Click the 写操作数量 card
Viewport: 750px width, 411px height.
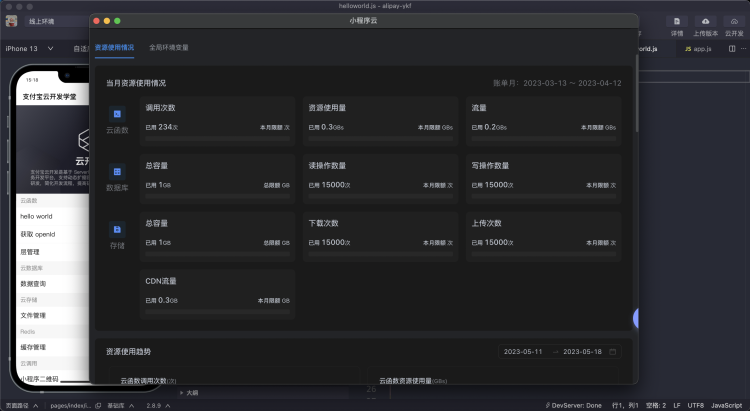point(544,179)
